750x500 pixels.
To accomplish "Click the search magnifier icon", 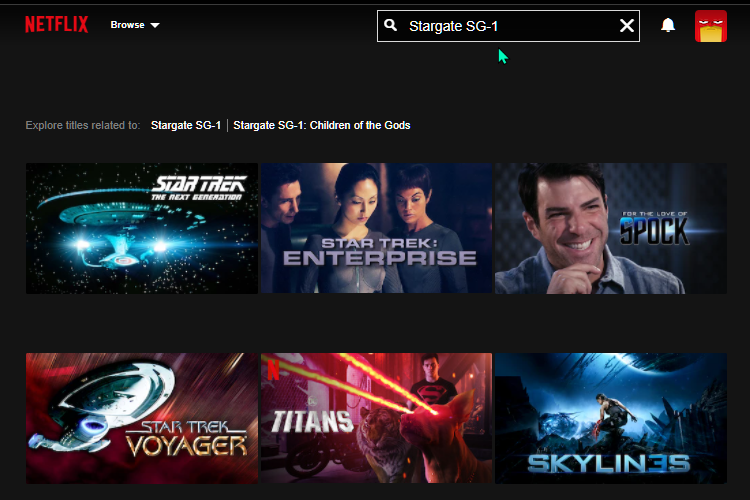I will 390,25.
